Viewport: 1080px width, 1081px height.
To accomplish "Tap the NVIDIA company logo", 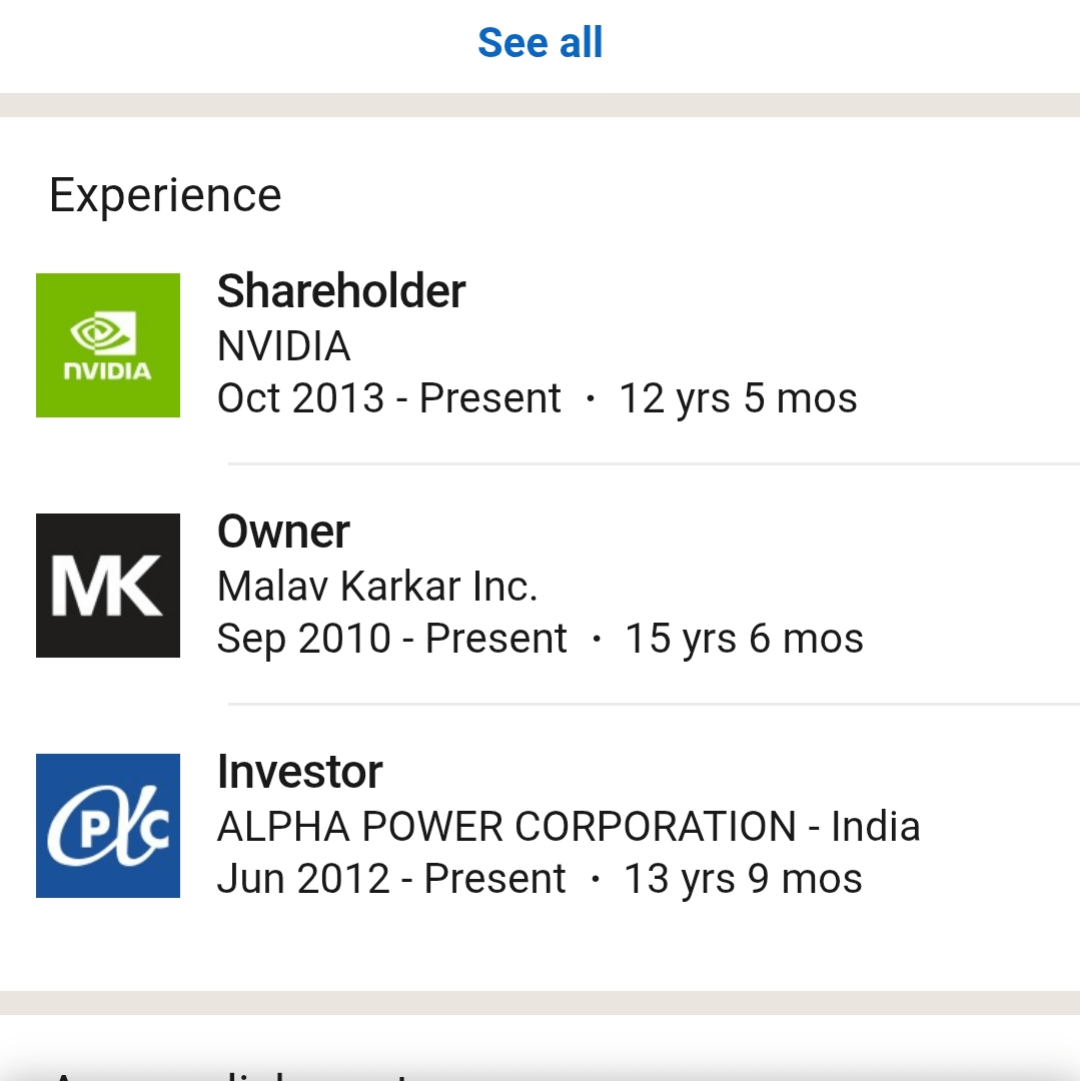I will (108, 345).
